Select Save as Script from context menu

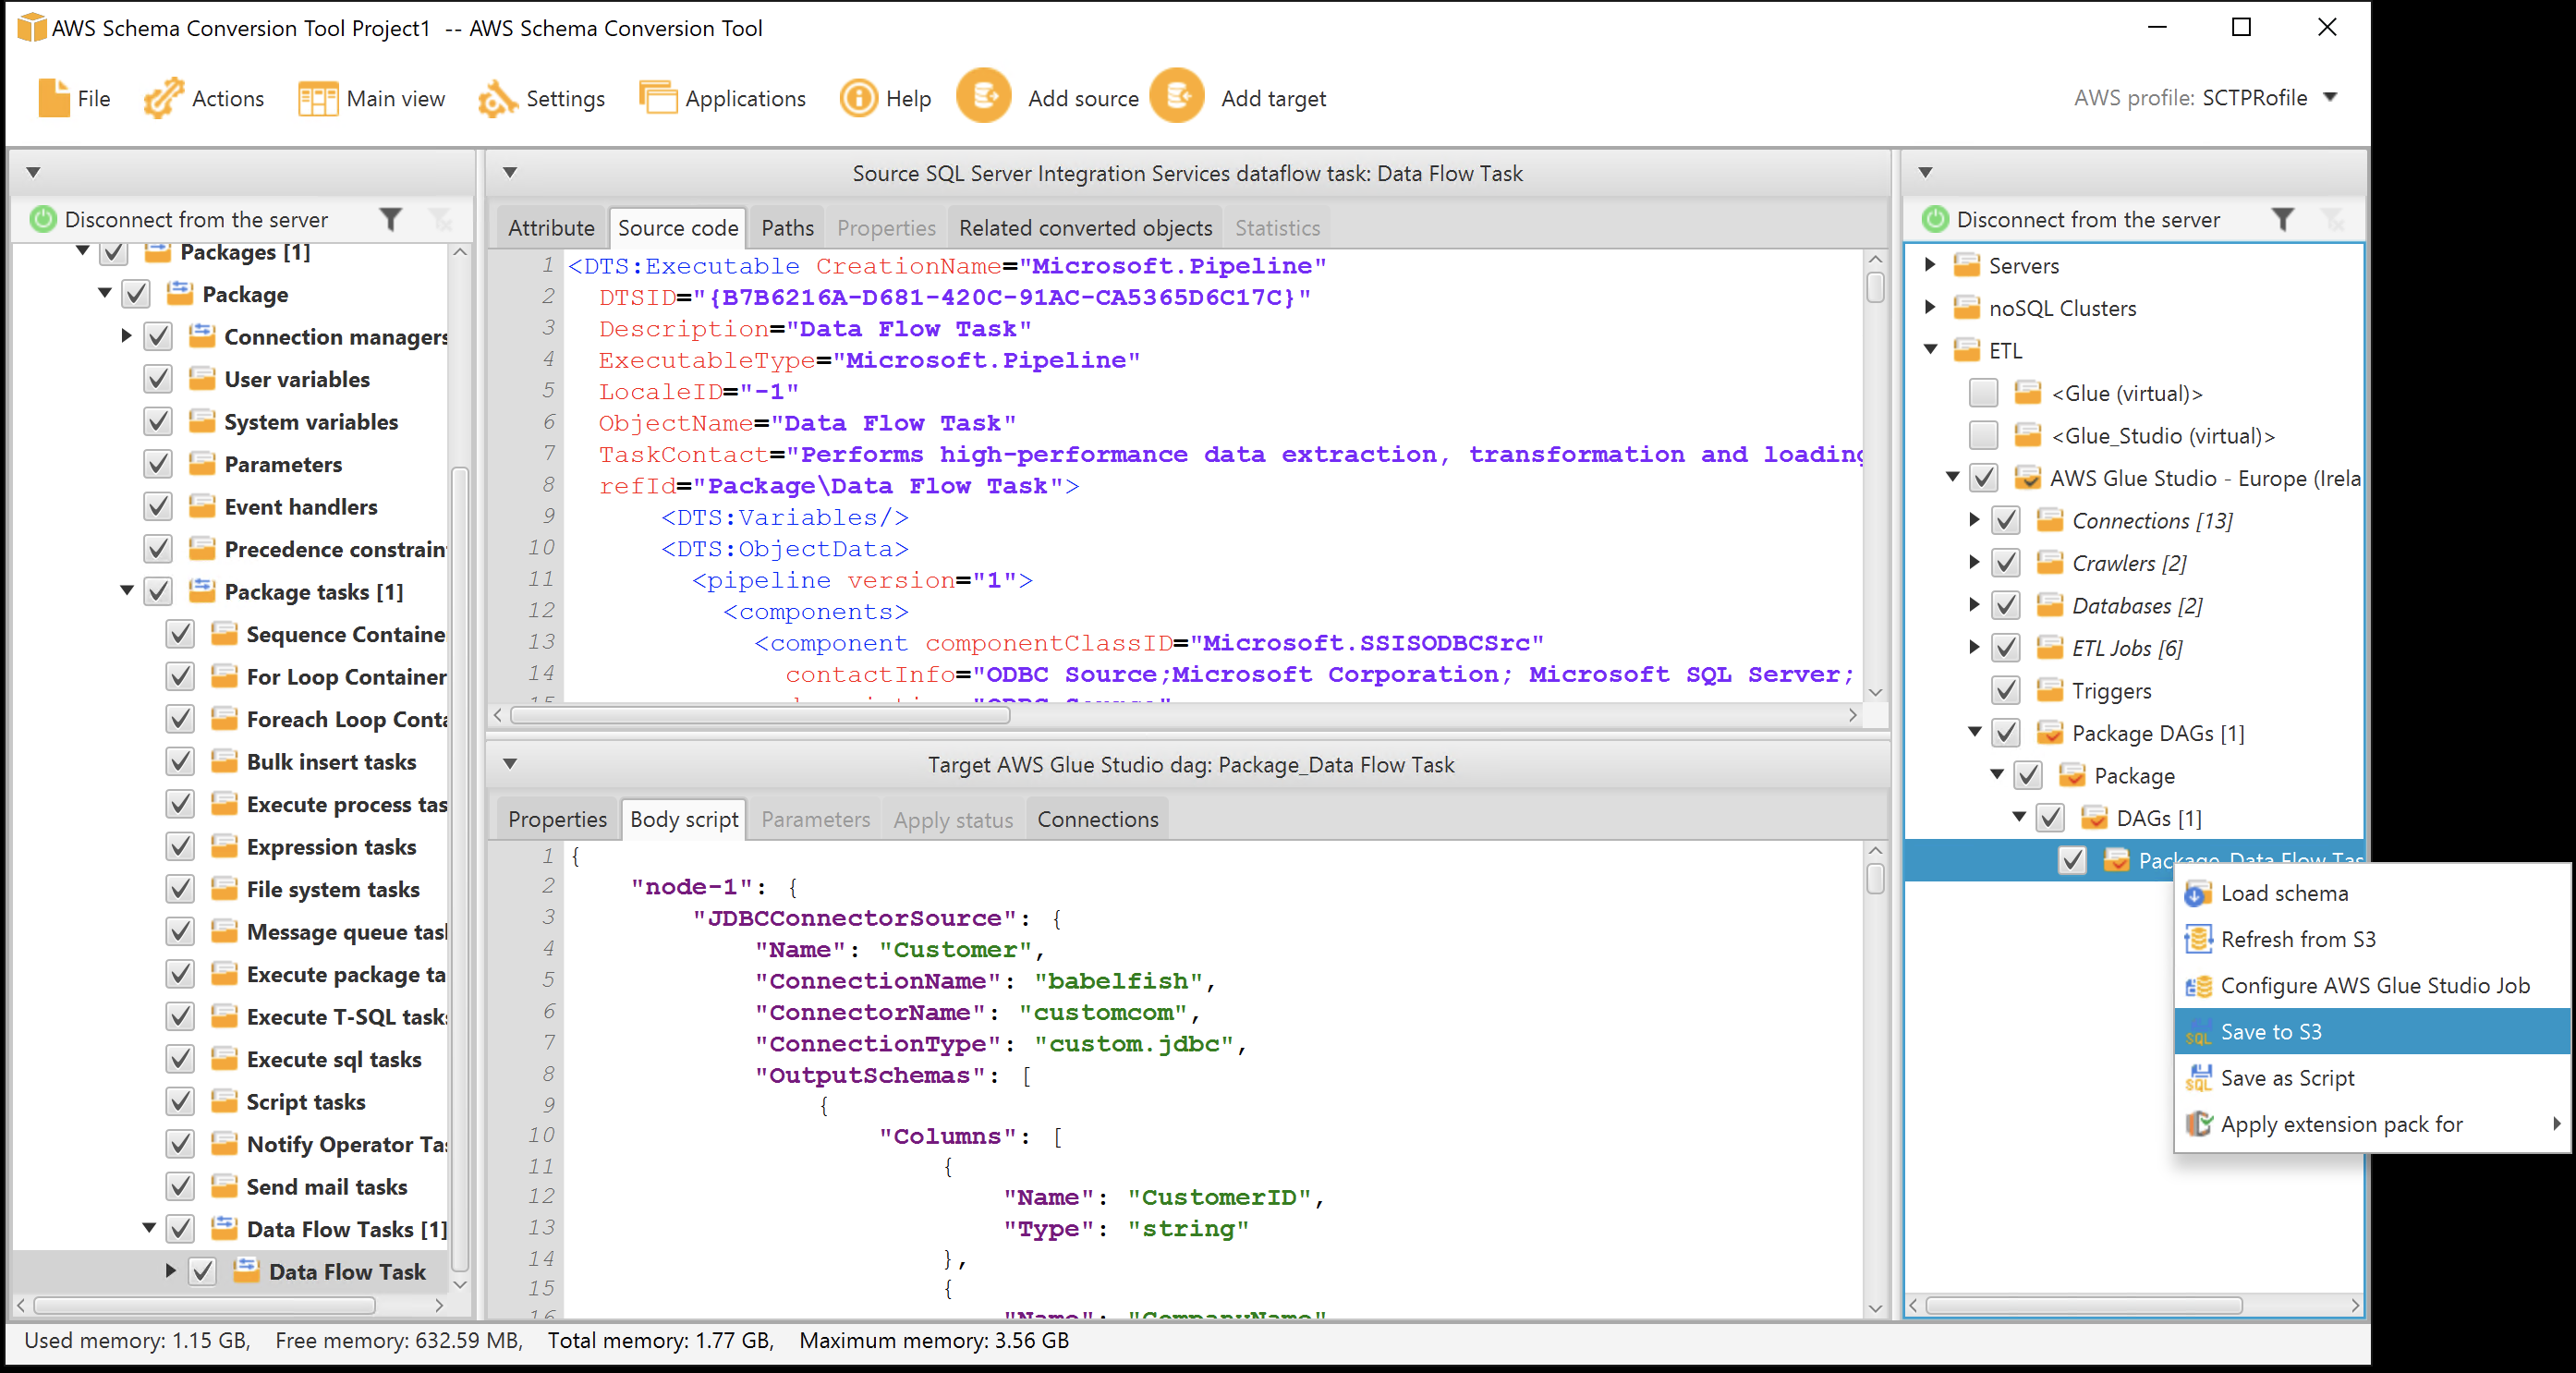tap(2288, 1077)
